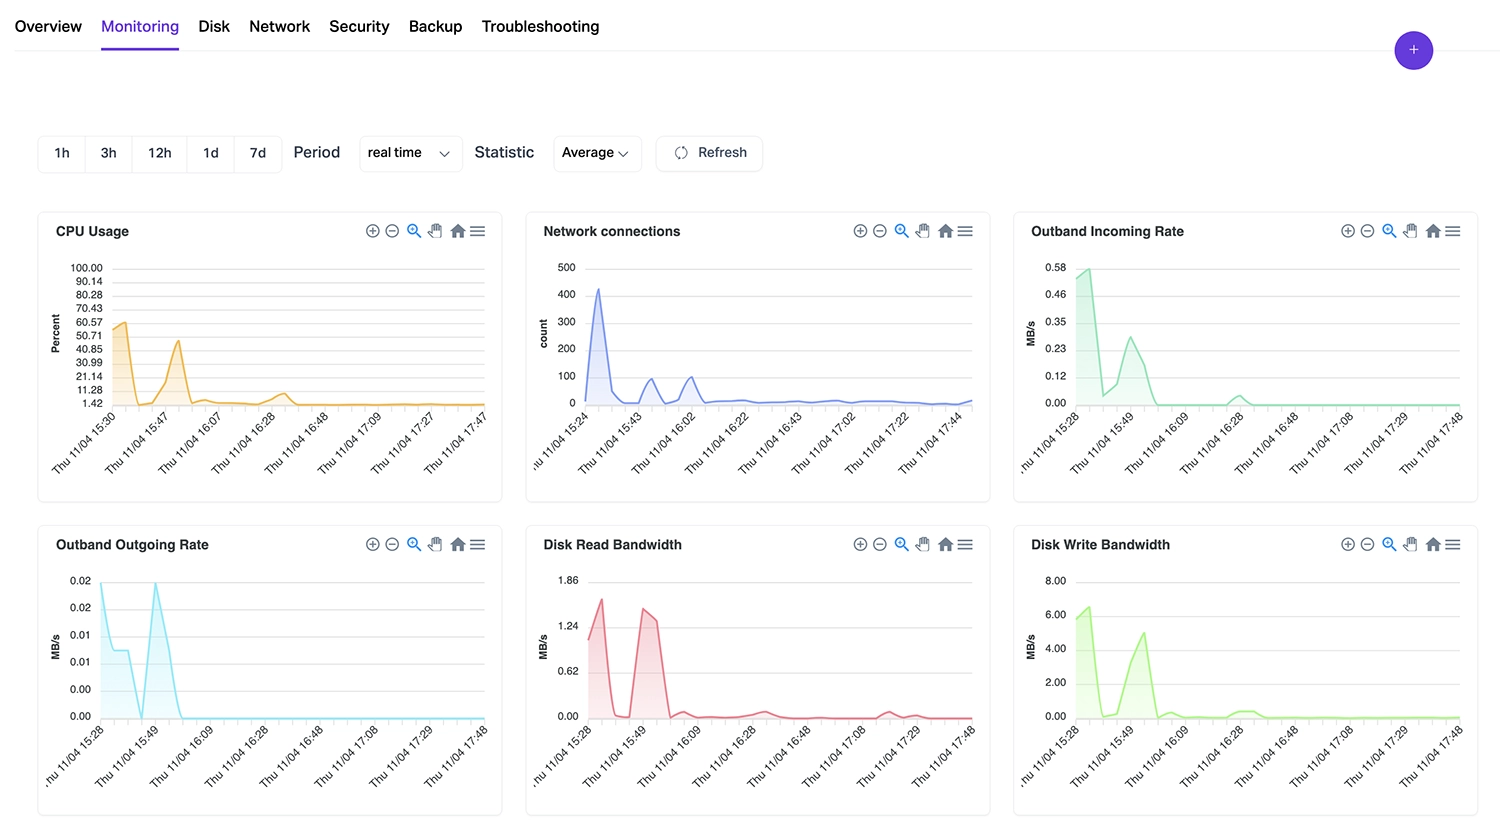Open the Statistic Average dropdown
Screen dimensions: 1500x831
(x=597, y=153)
